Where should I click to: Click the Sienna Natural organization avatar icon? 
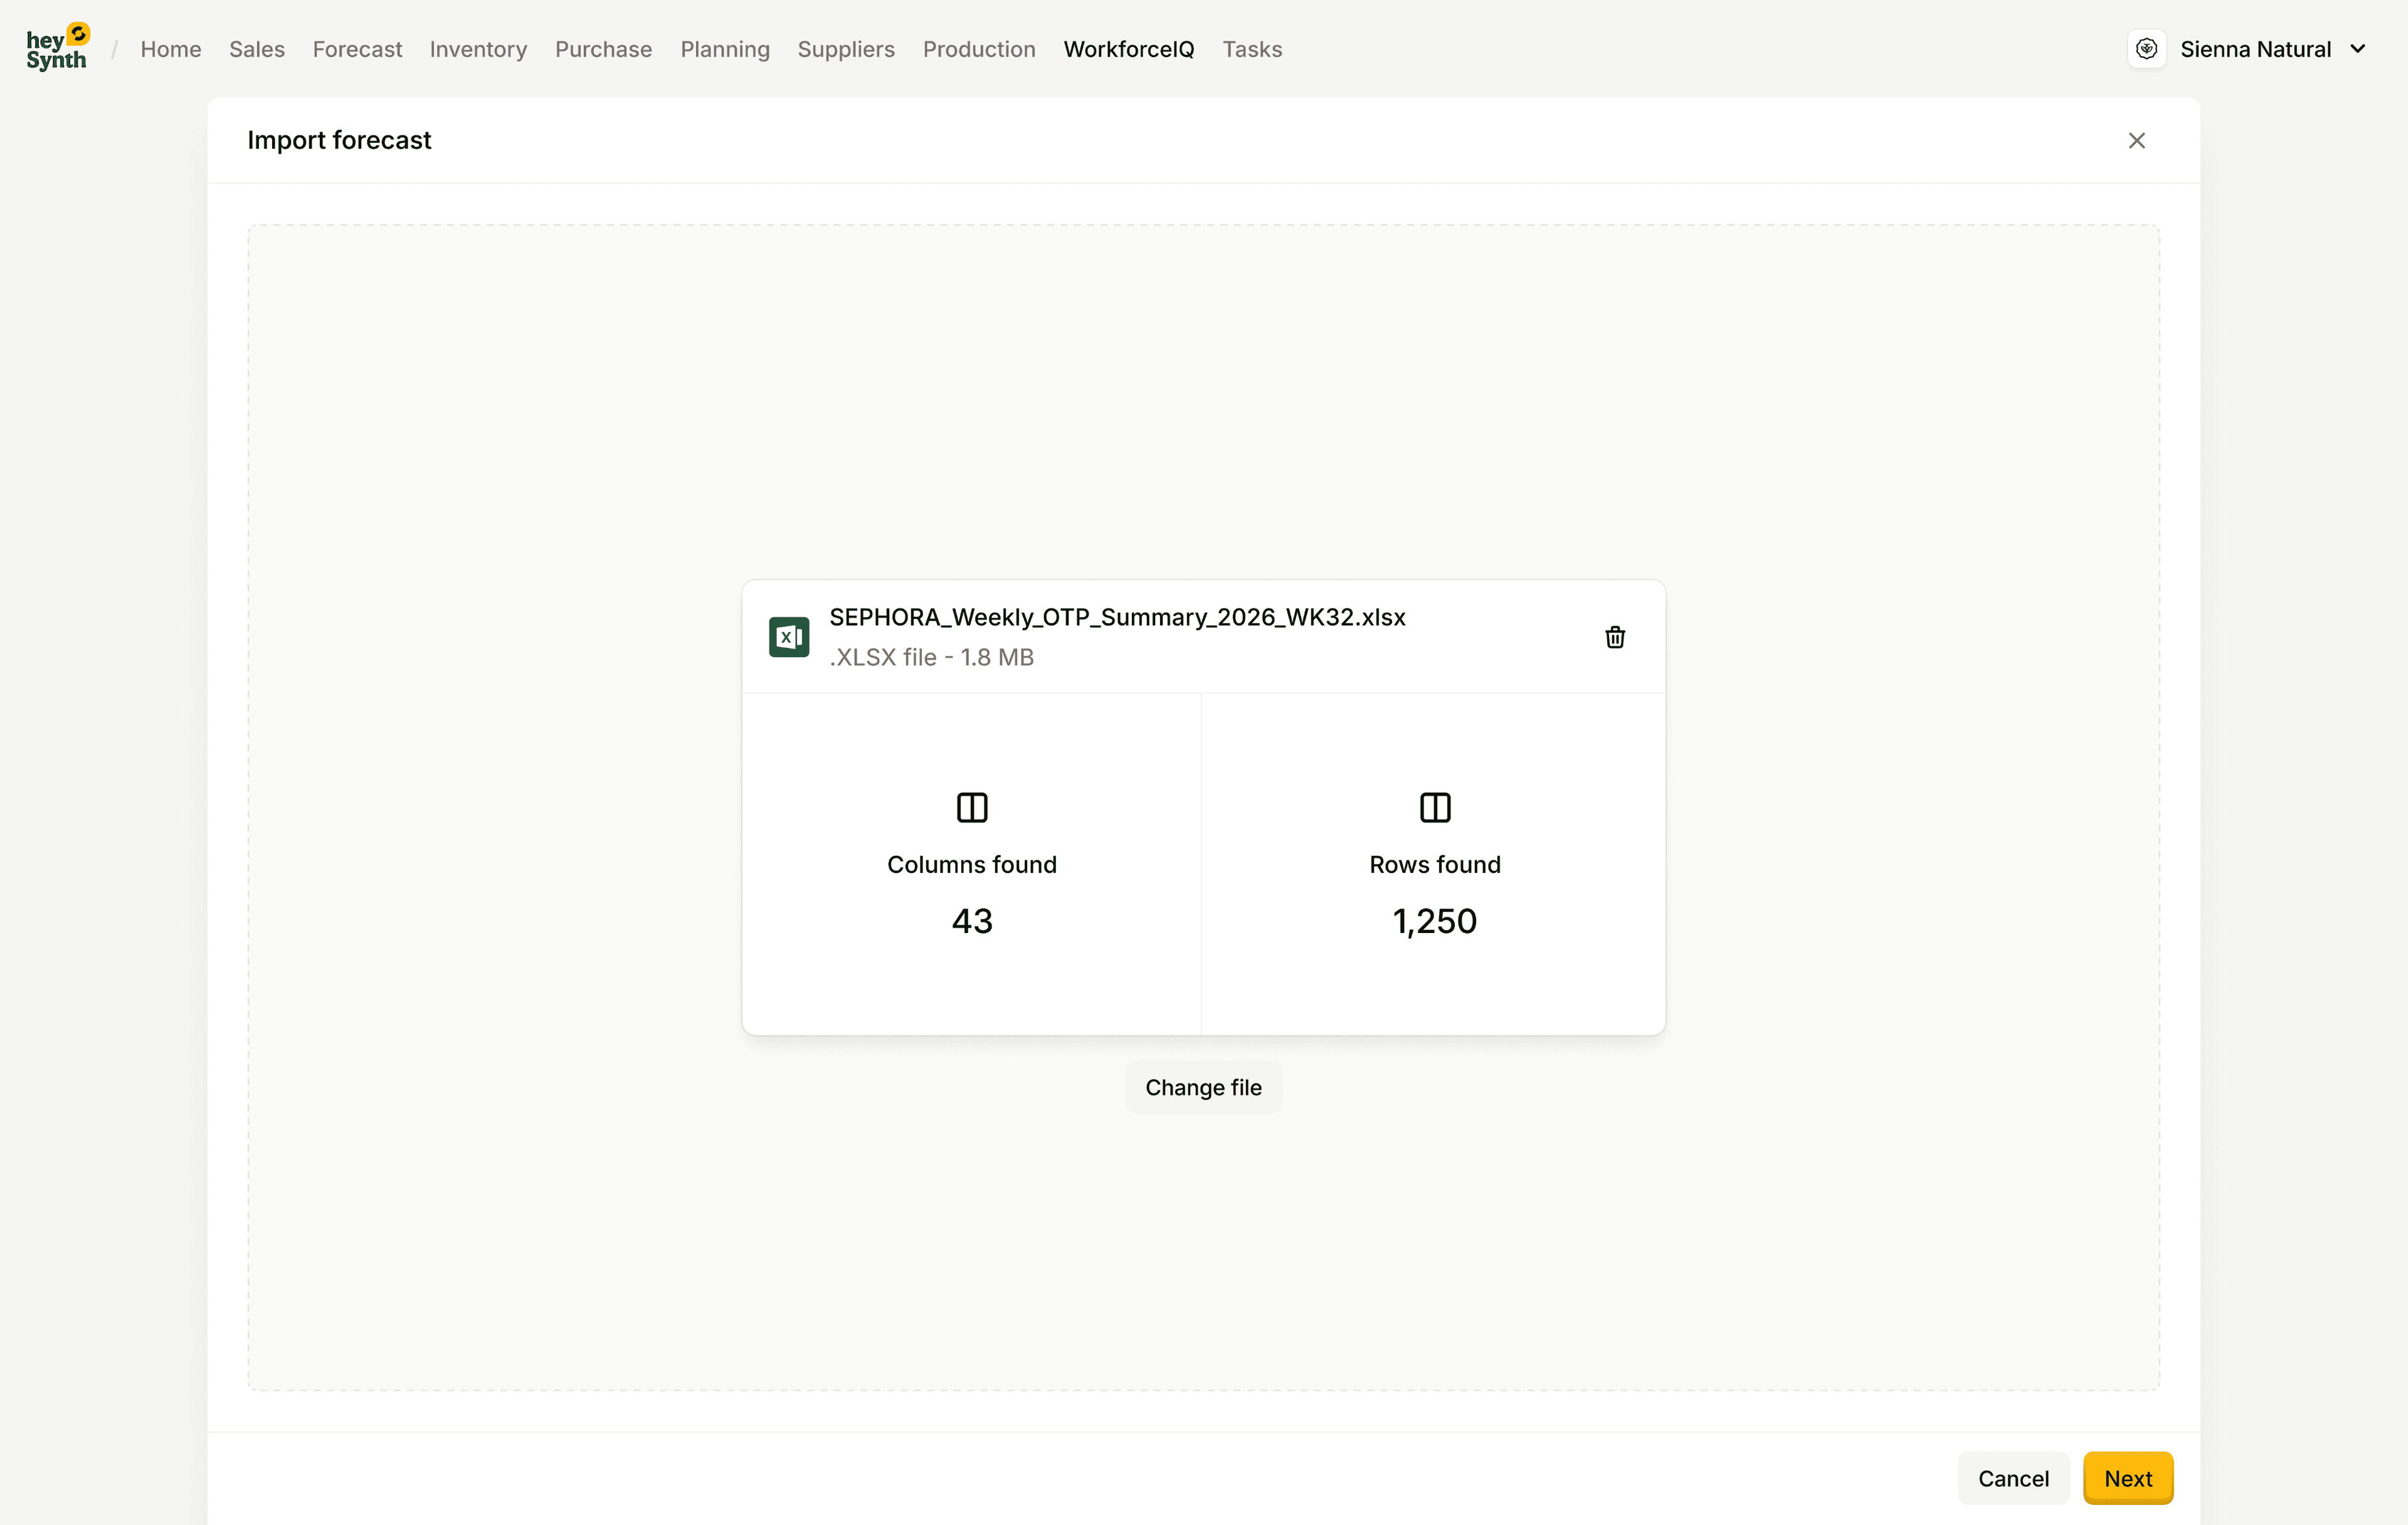click(x=2146, y=49)
